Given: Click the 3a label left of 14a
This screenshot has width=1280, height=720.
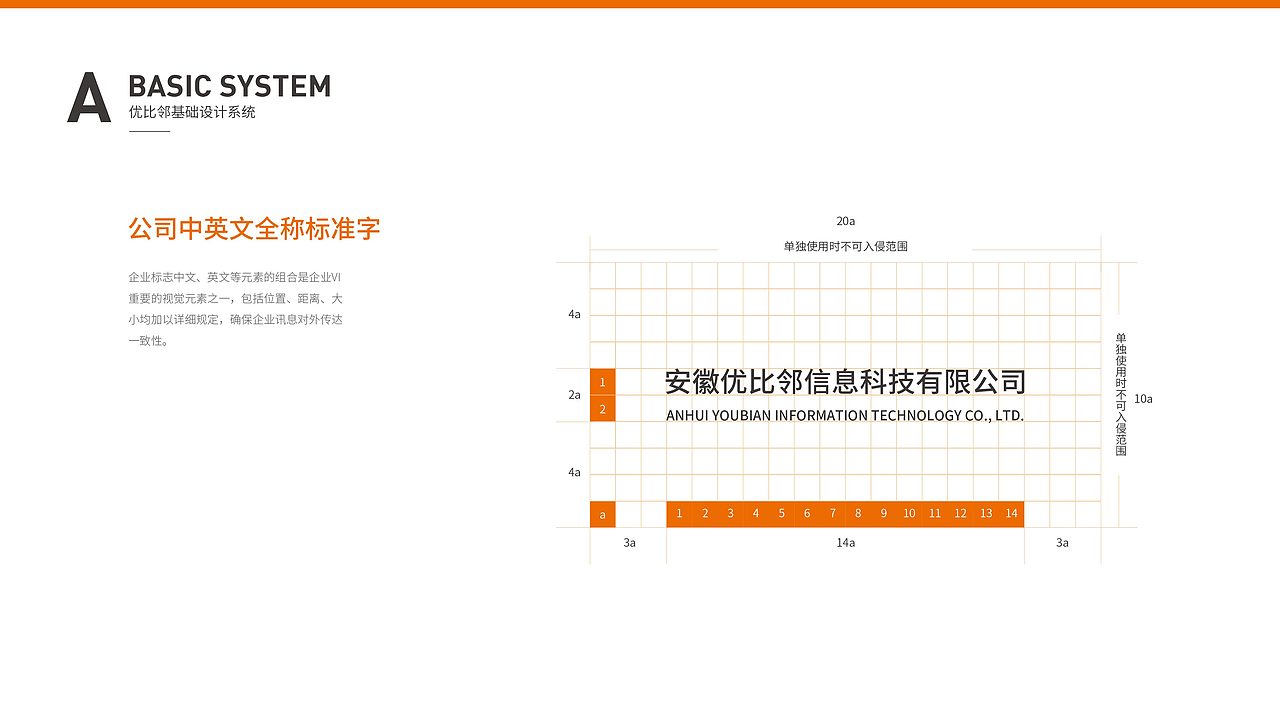Looking at the screenshot, I should pos(630,543).
